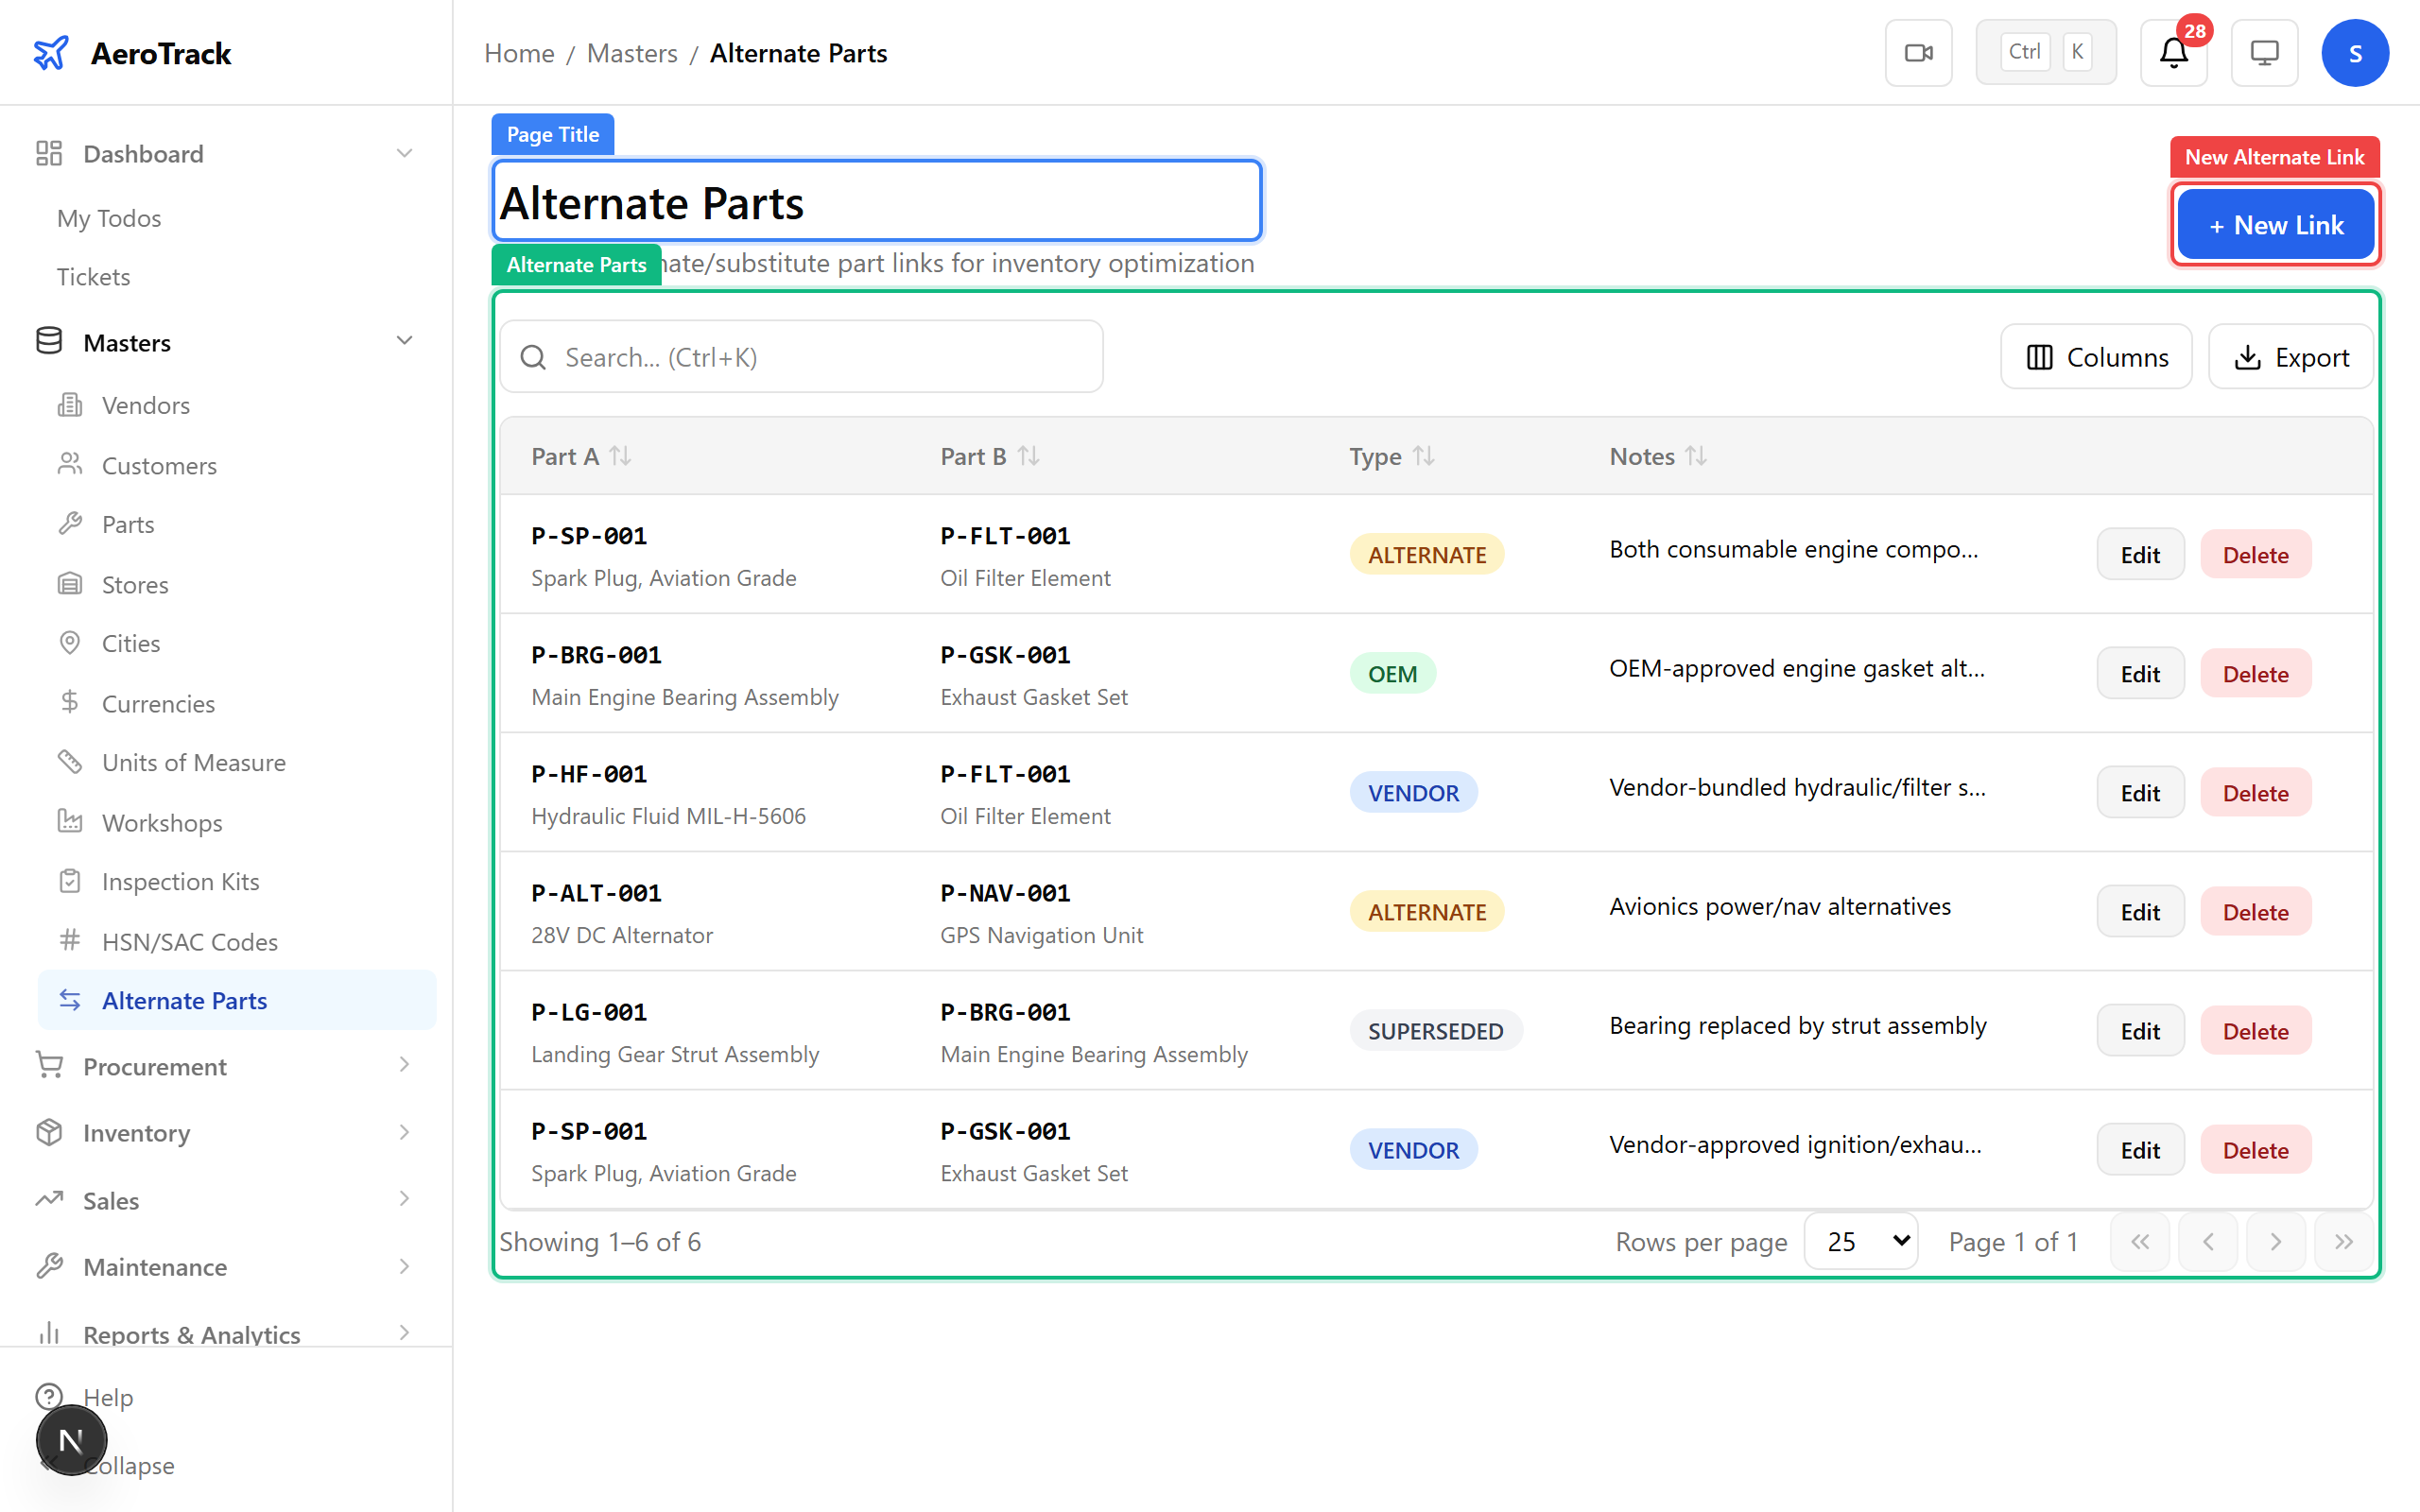Open the notifications bell
This screenshot has height=1512, width=2420.
tap(2172, 53)
